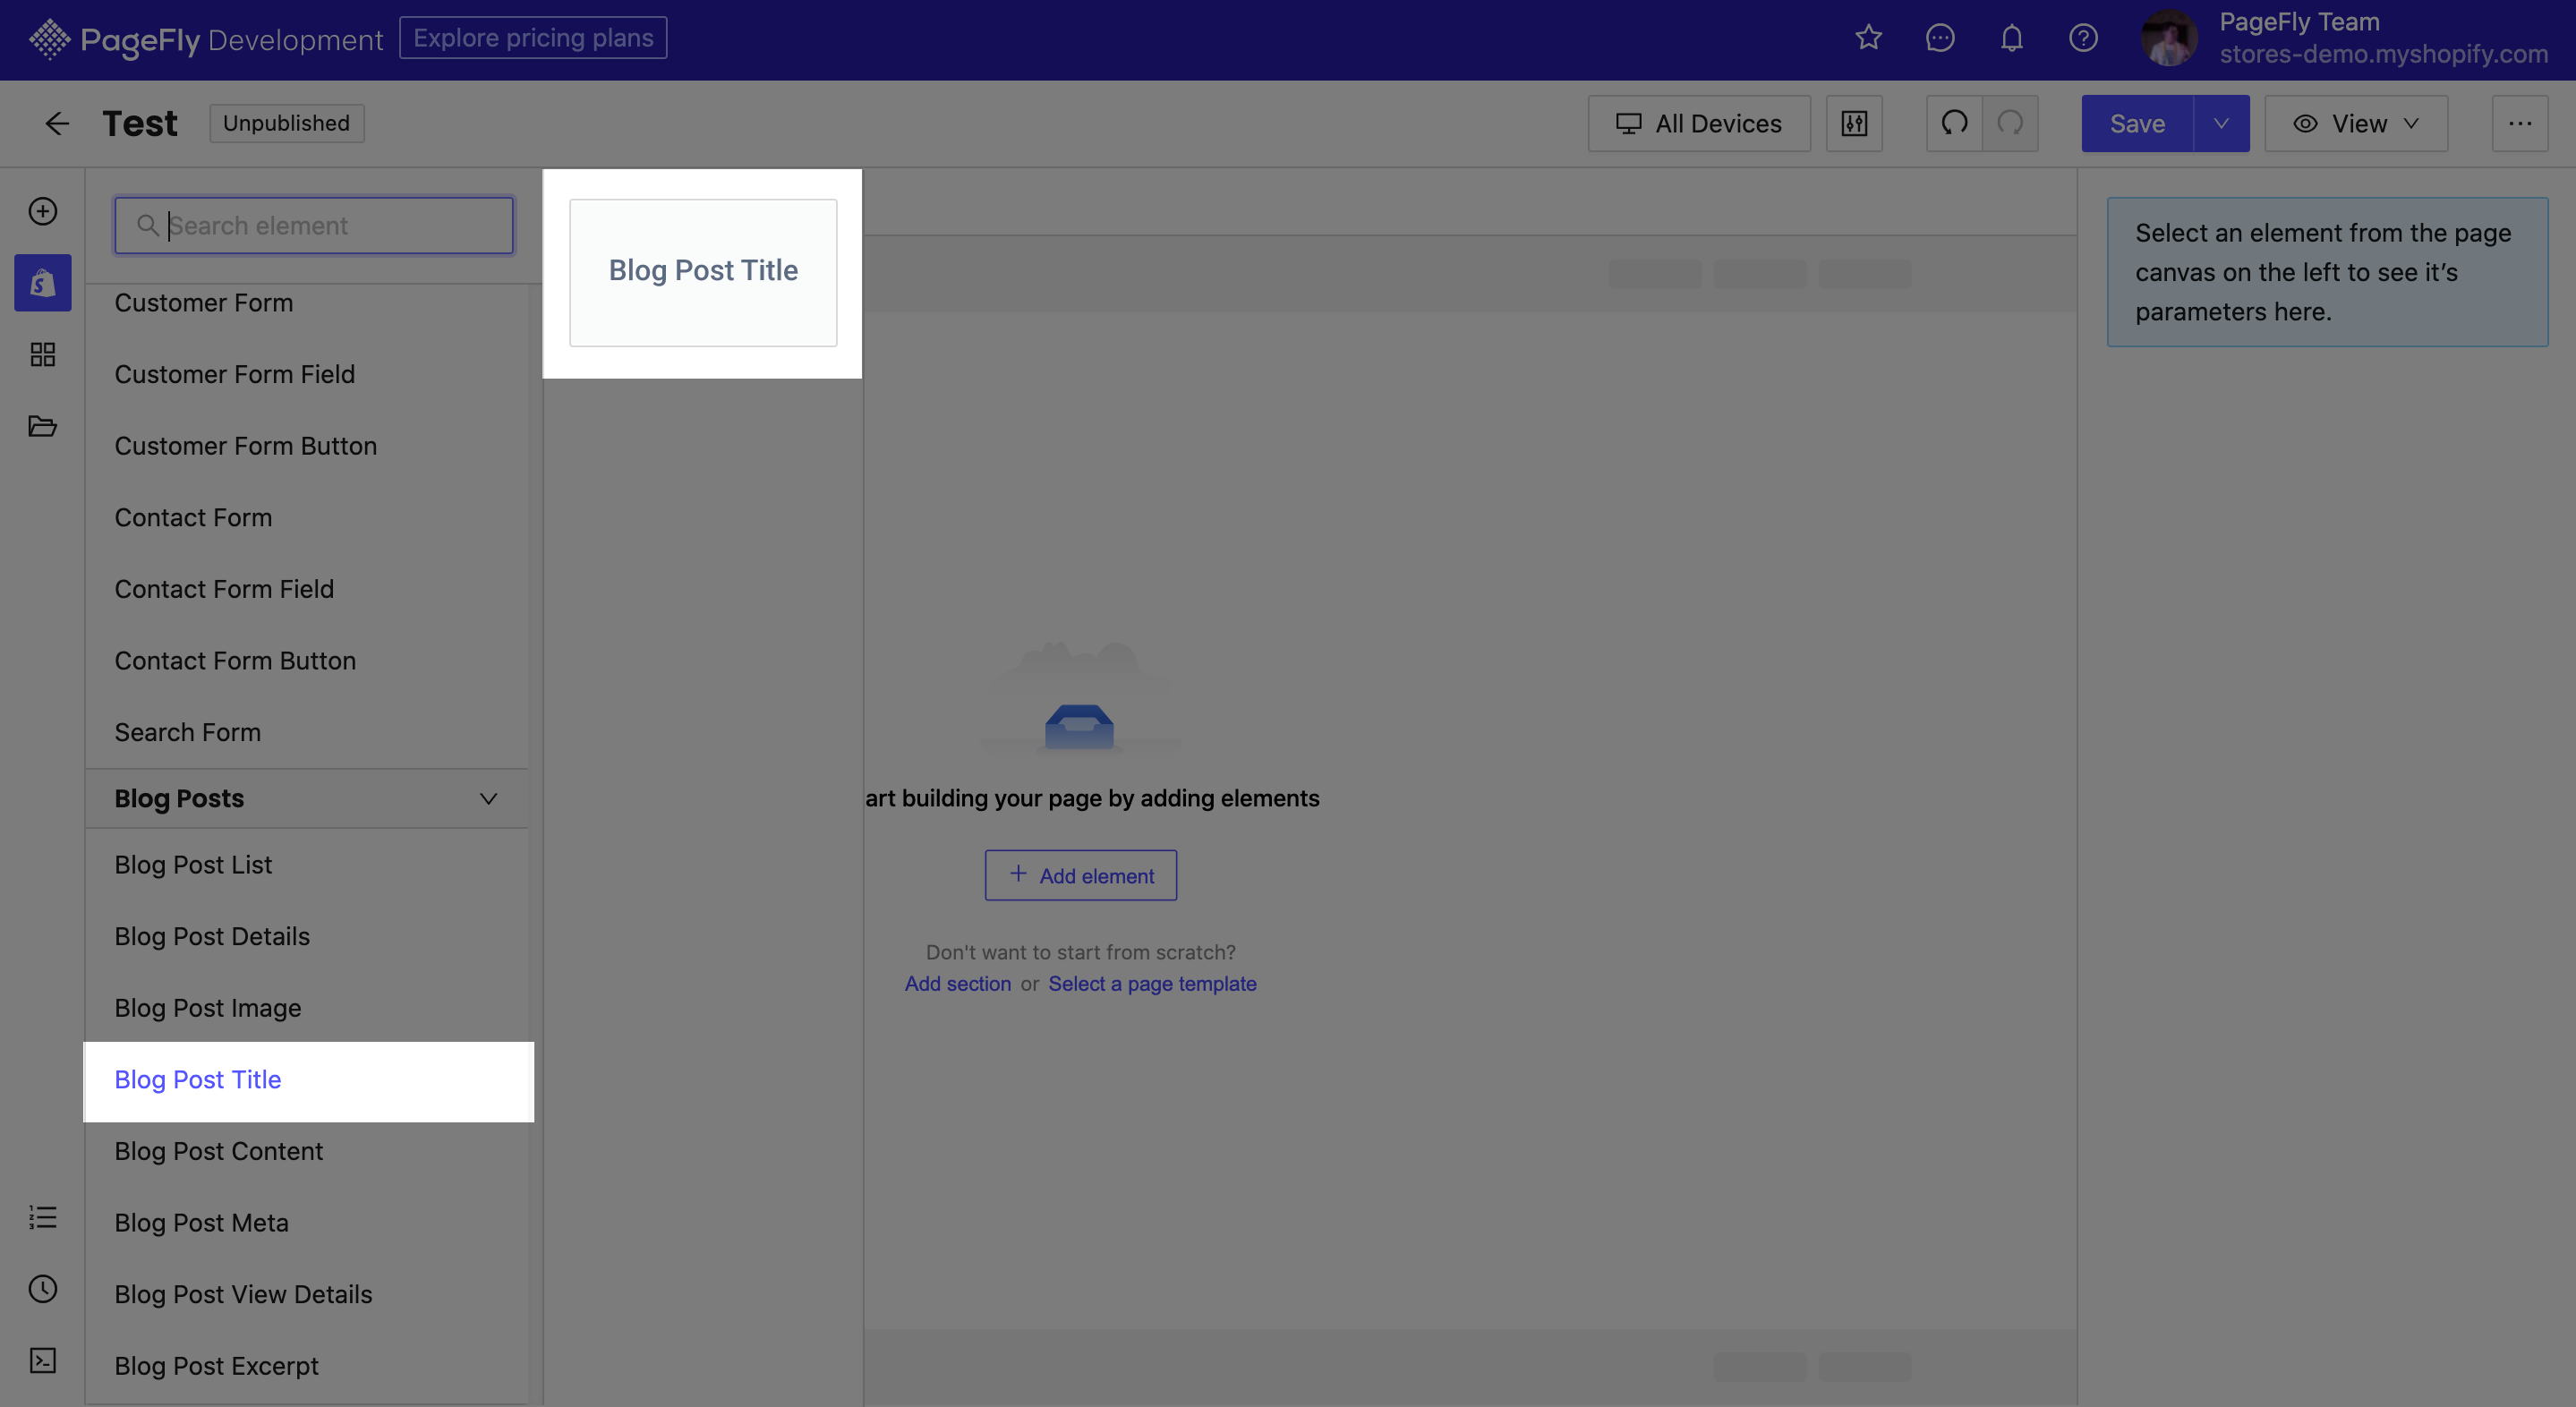2576x1407 pixels.
Task: Open the favorites star icon
Action: coord(1868,38)
